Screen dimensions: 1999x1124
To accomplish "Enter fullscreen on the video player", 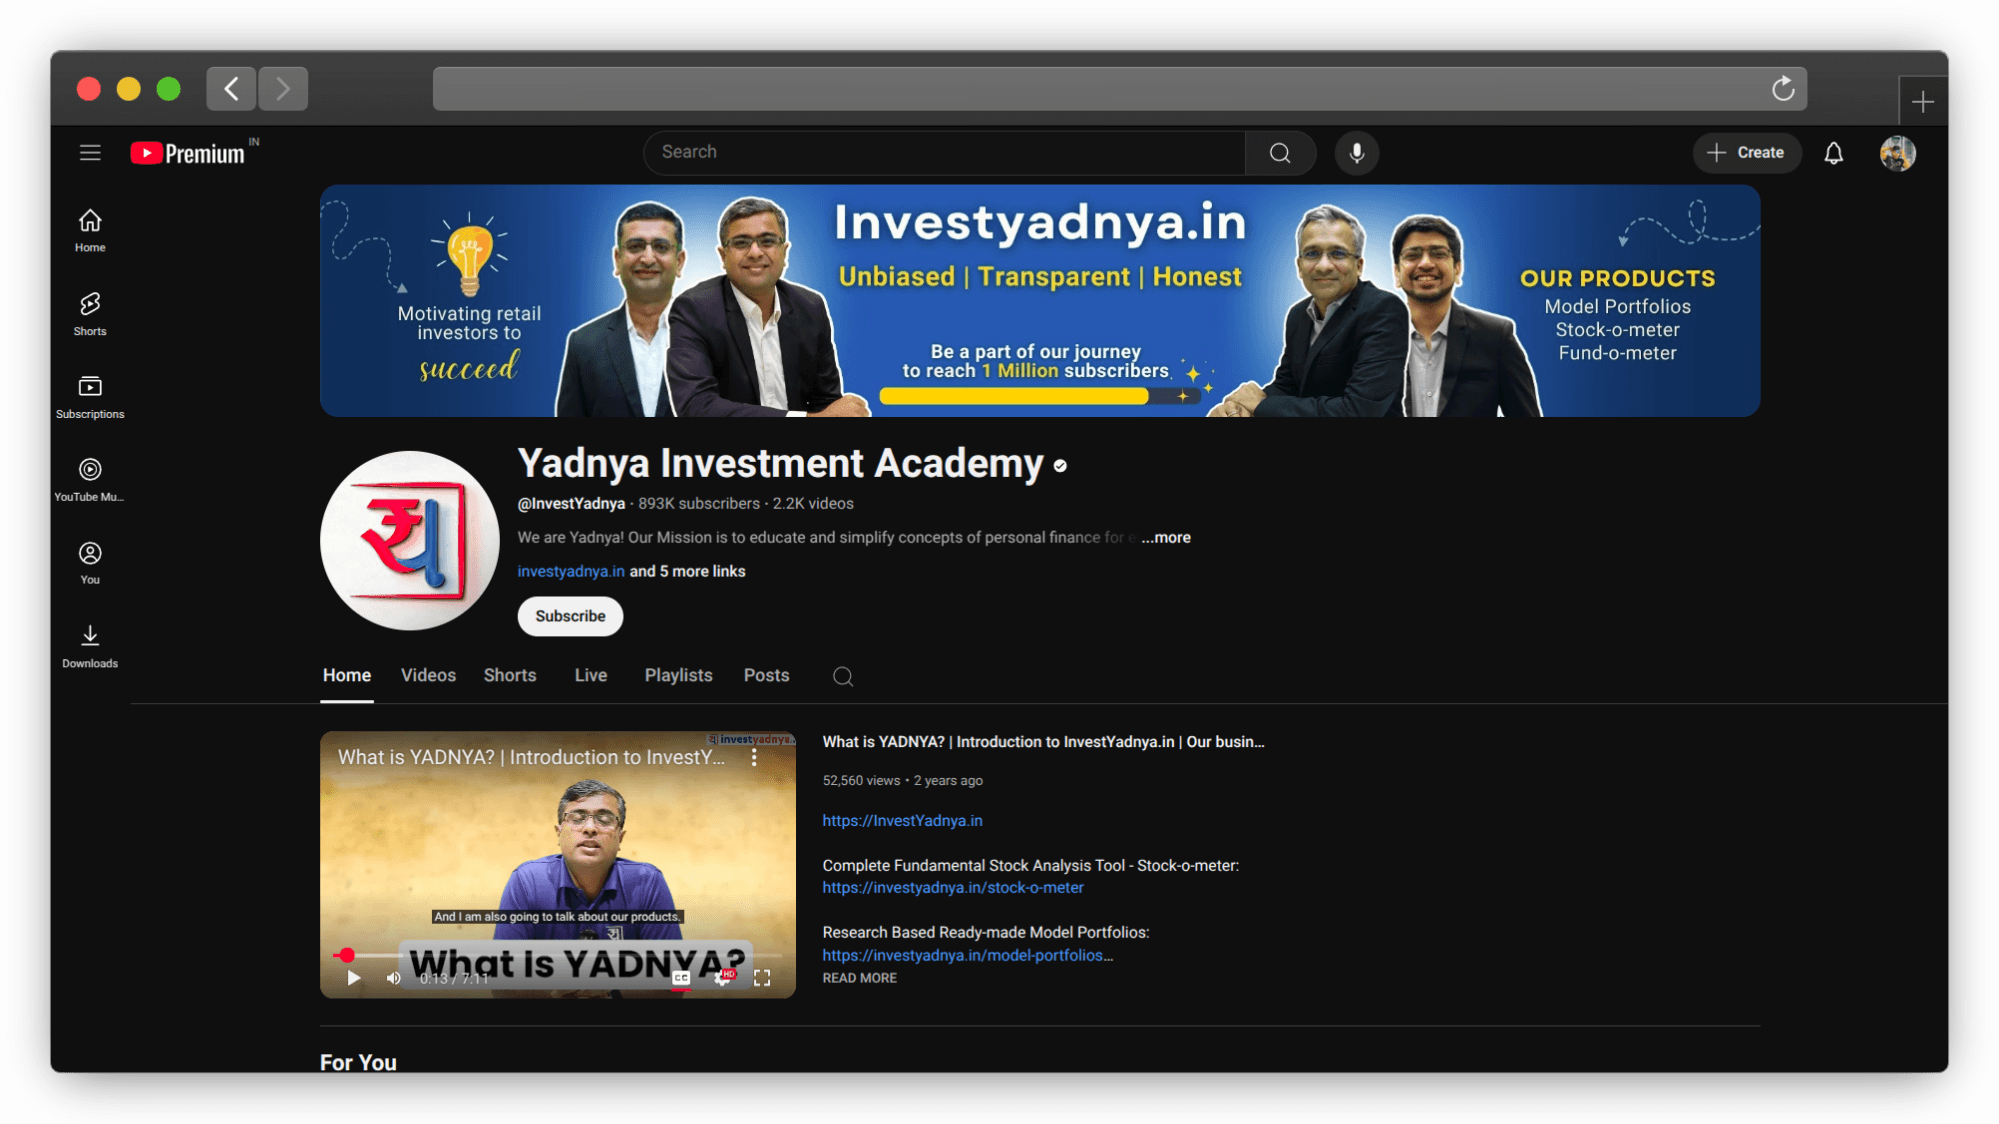I will point(762,978).
